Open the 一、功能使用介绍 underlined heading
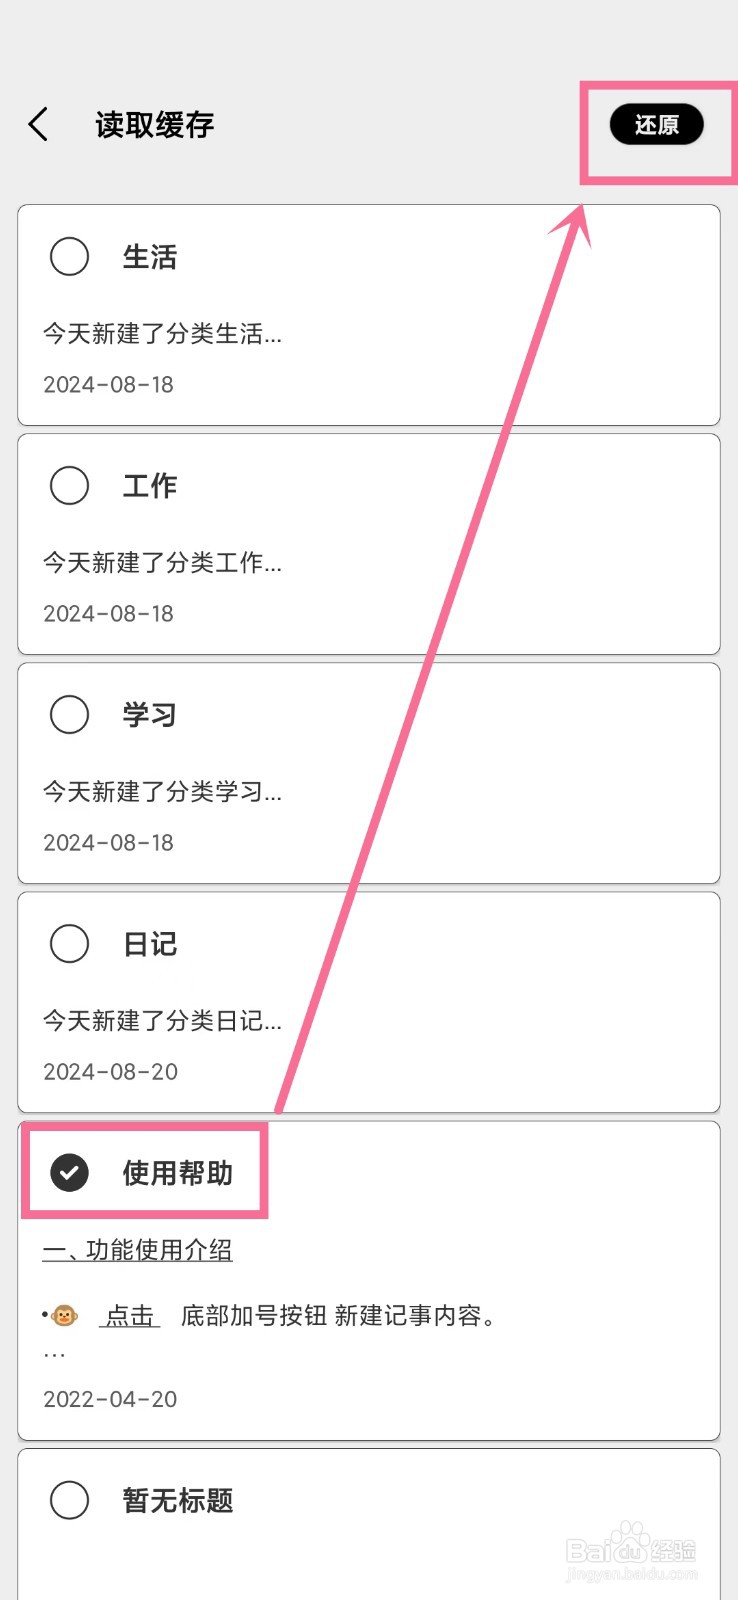Viewport: 738px width, 1600px height. pyautogui.click(x=138, y=1250)
